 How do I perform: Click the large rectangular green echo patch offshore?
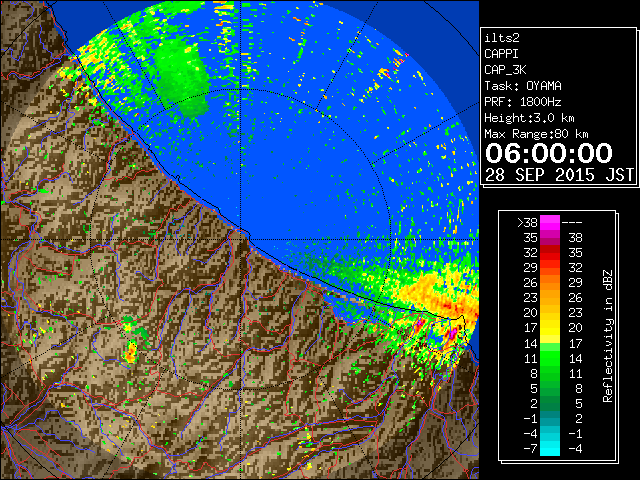click(182, 78)
